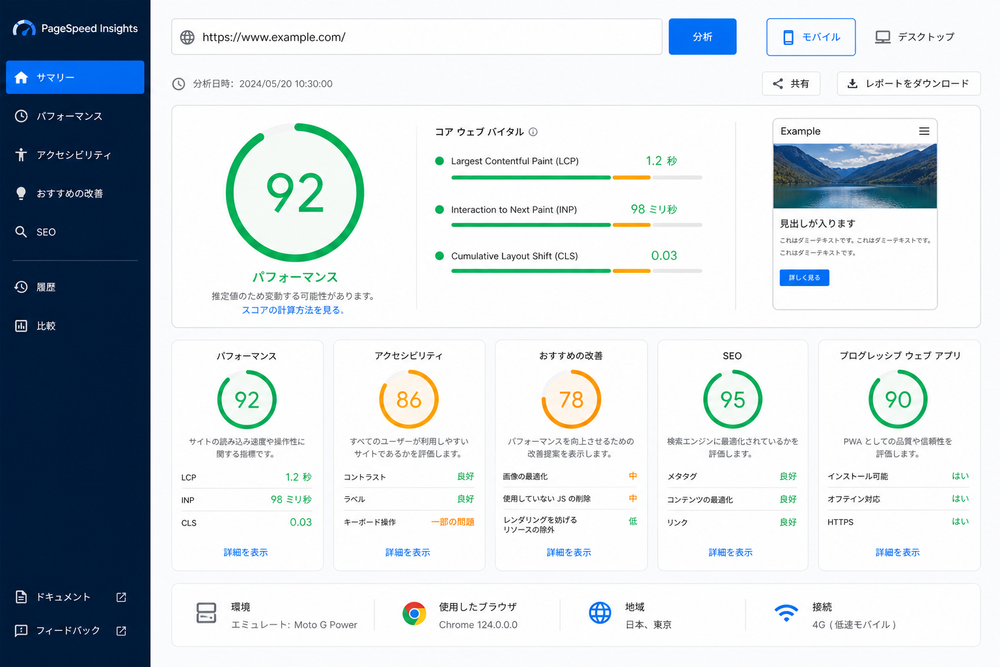Click the INP progress bar
The image size is (1000, 667).
(x=577, y=225)
